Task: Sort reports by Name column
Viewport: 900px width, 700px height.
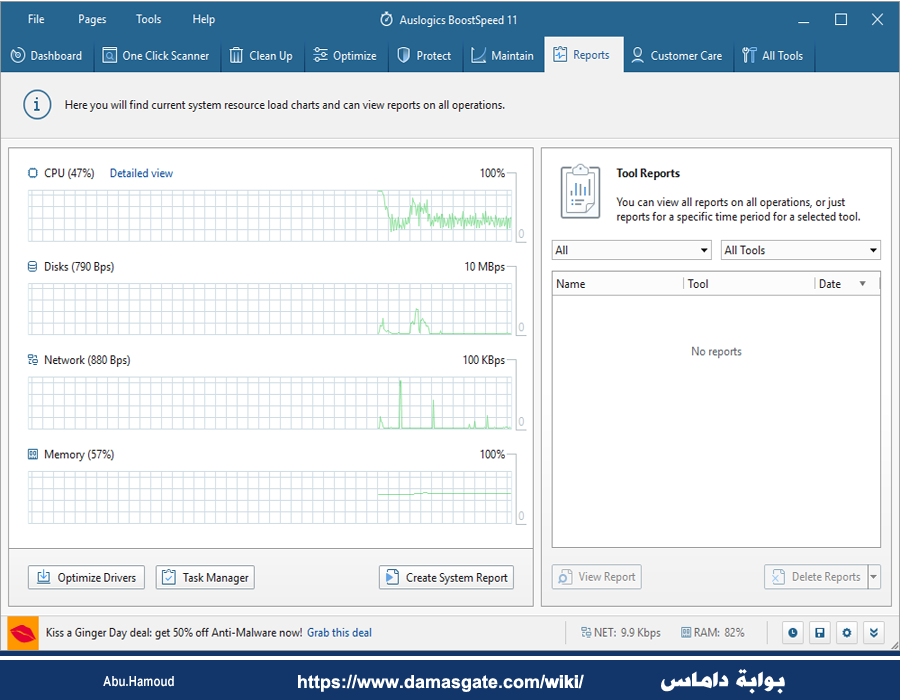Action: tap(618, 283)
